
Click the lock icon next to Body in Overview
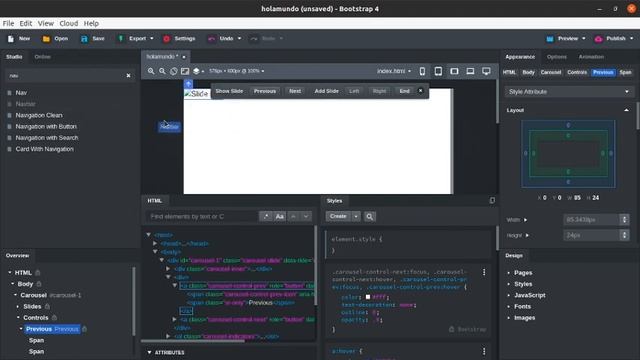pyautogui.click(x=39, y=284)
